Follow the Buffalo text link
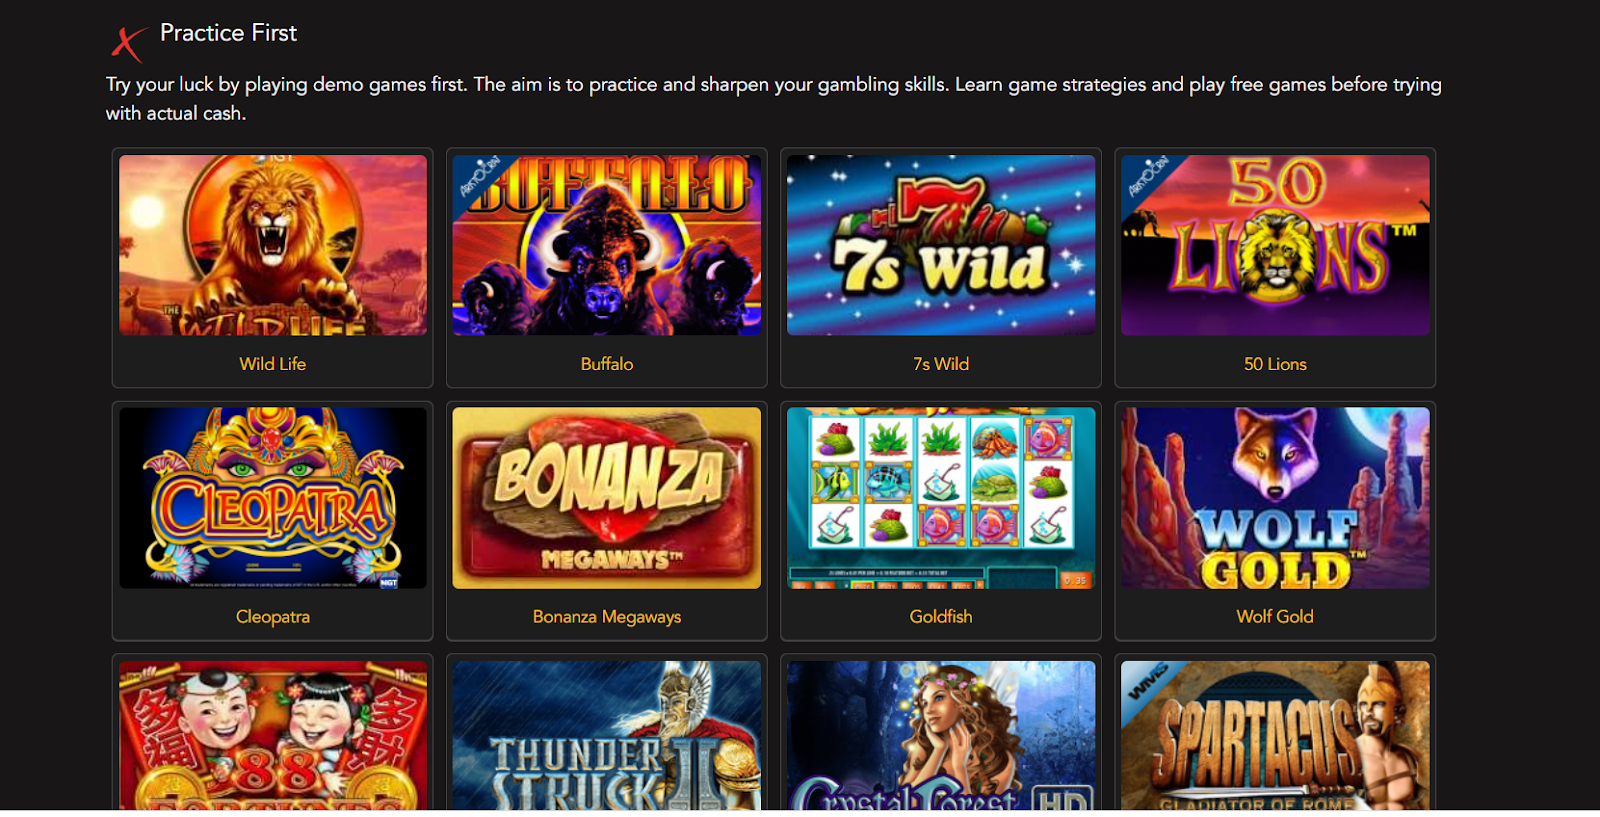The height and width of the screenshot is (817, 1600). 607,364
